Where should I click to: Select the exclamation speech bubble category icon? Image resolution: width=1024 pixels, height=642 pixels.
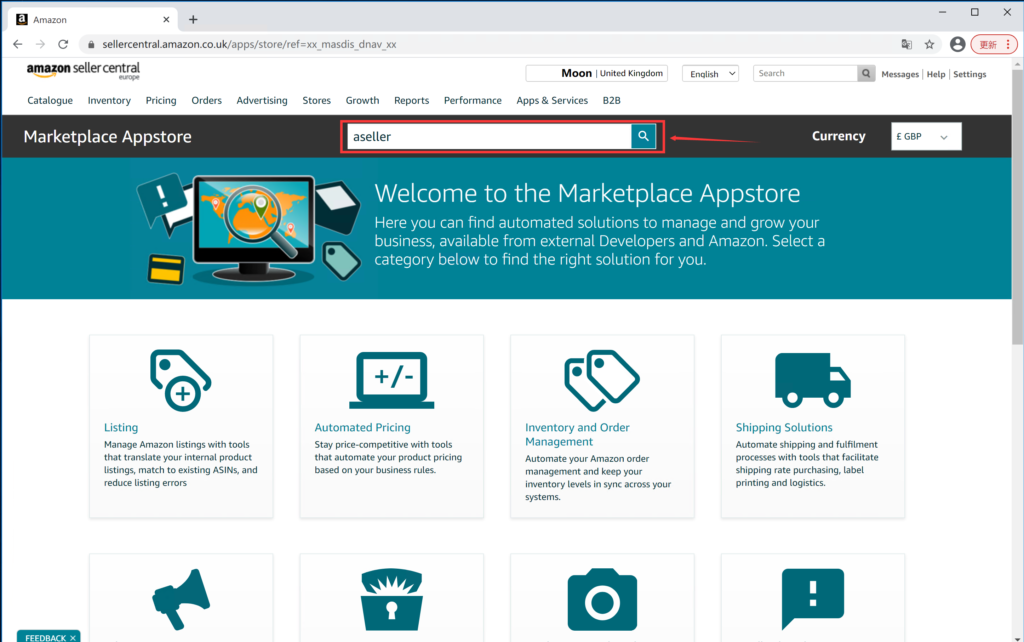click(812, 600)
